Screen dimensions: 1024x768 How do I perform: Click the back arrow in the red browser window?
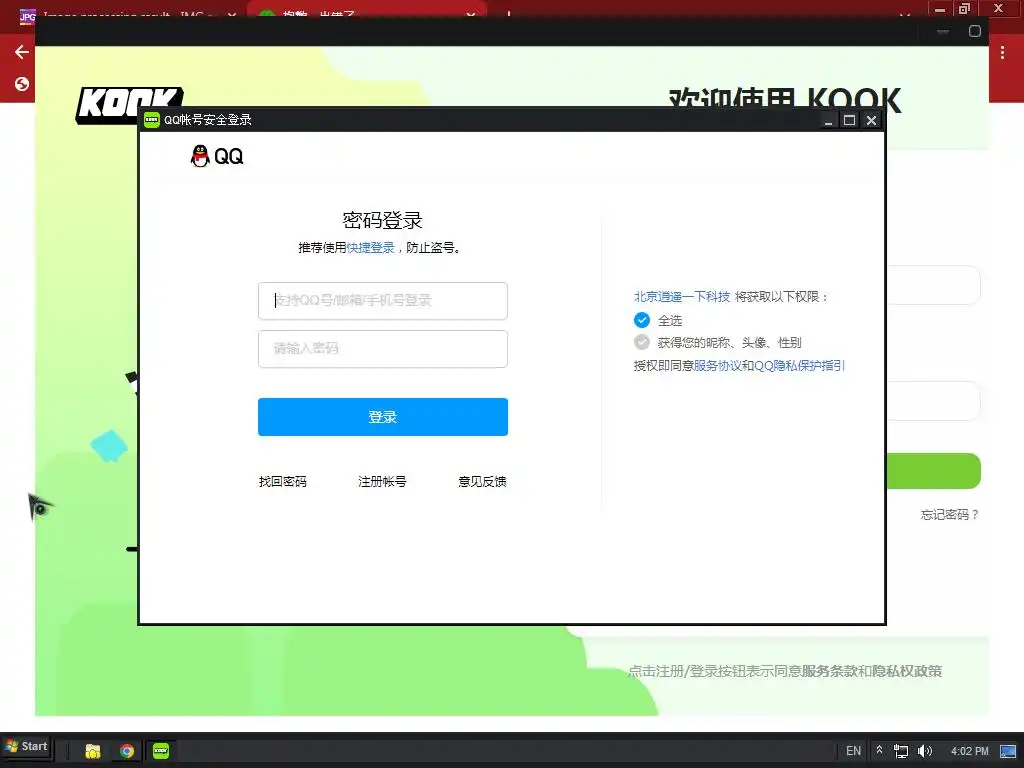[22, 52]
